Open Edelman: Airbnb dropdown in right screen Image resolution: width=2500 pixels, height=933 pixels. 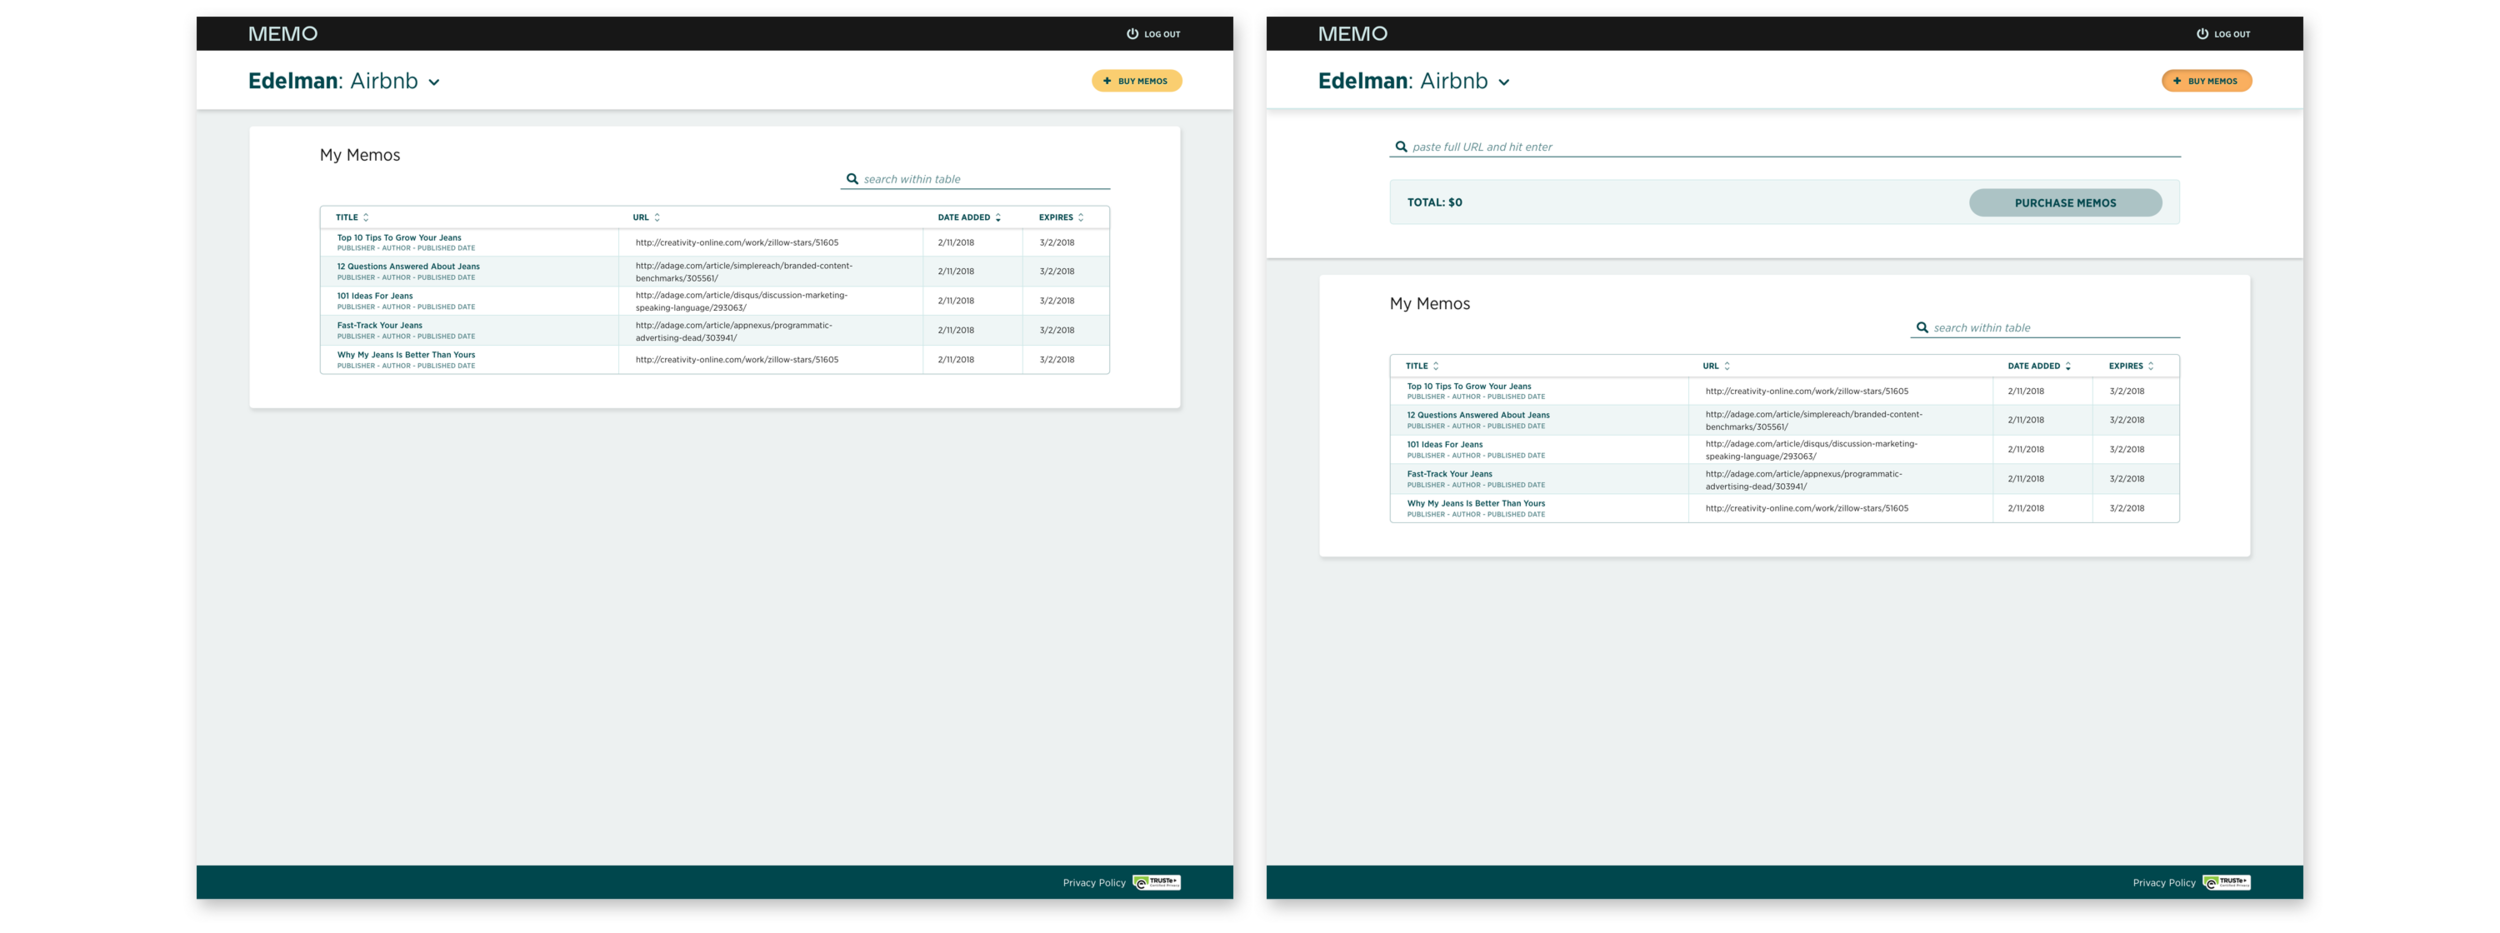(x=1504, y=83)
